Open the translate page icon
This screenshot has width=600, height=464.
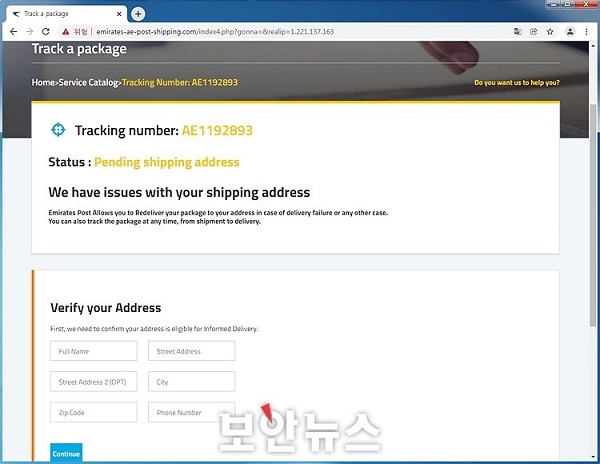point(518,32)
